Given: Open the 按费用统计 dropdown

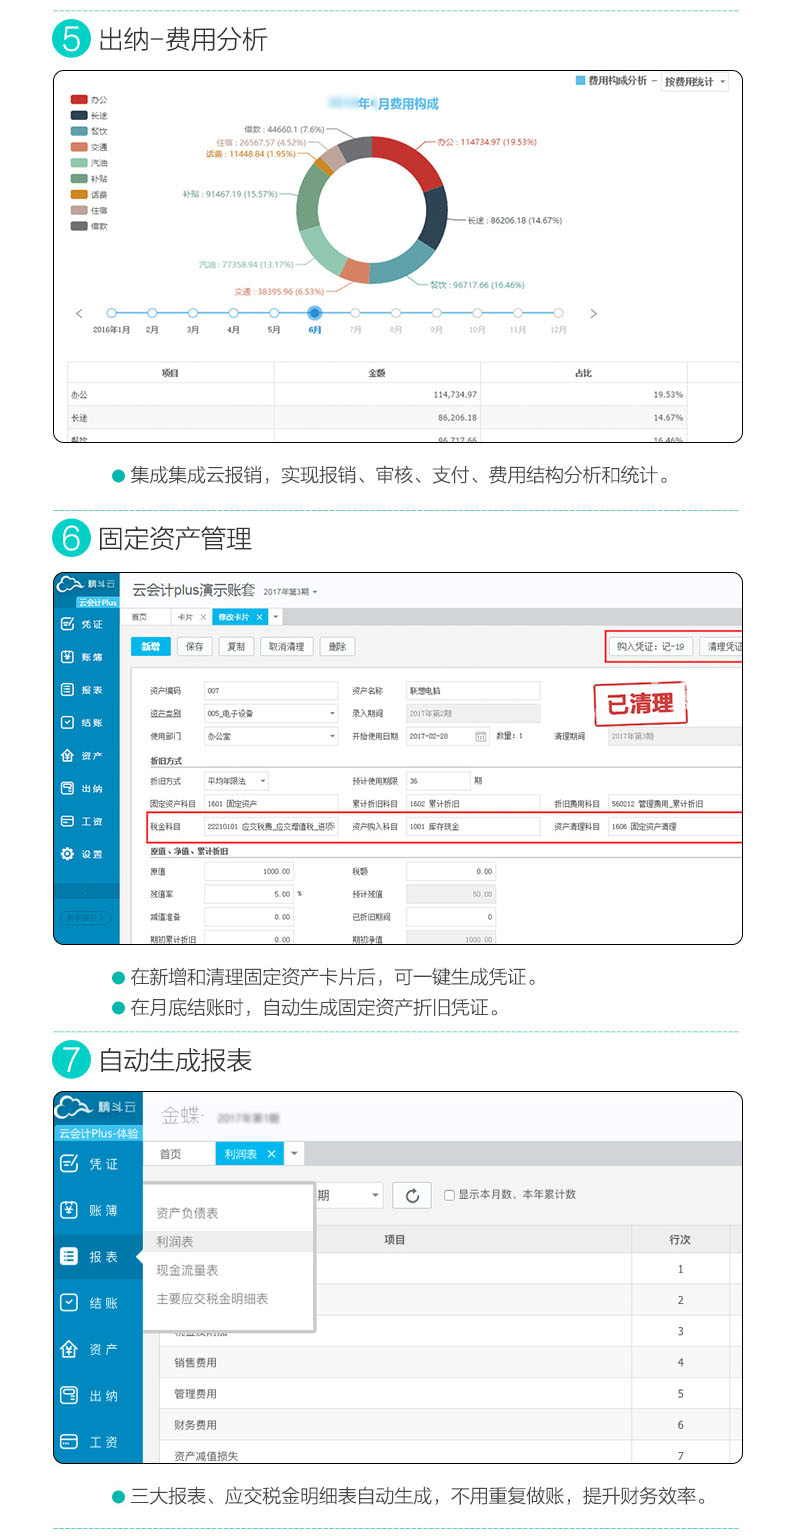Looking at the screenshot, I should tap(695, 82).
